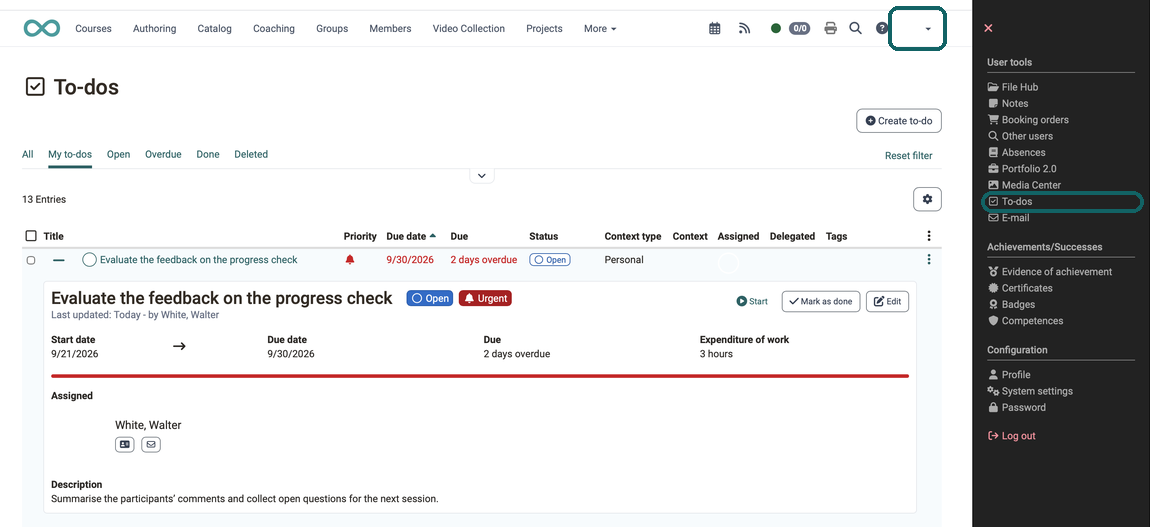Screen dimensions: 1150x527
Task: Log out from the side panel
Action: point(1011,435)
